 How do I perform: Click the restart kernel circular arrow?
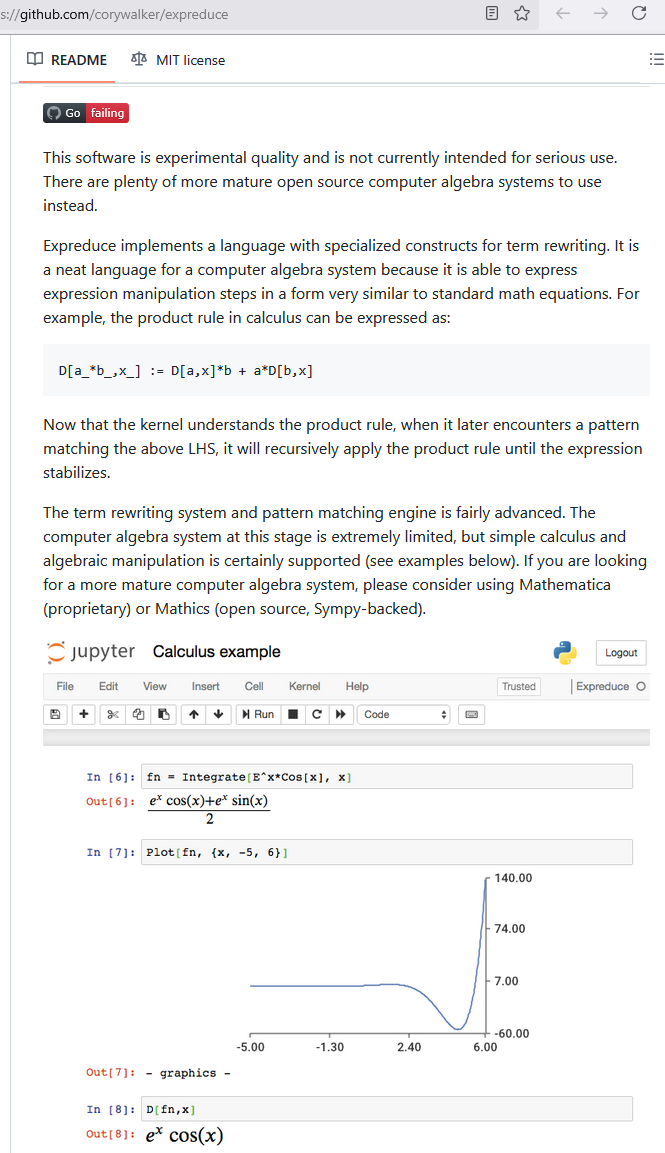[317, 714]
